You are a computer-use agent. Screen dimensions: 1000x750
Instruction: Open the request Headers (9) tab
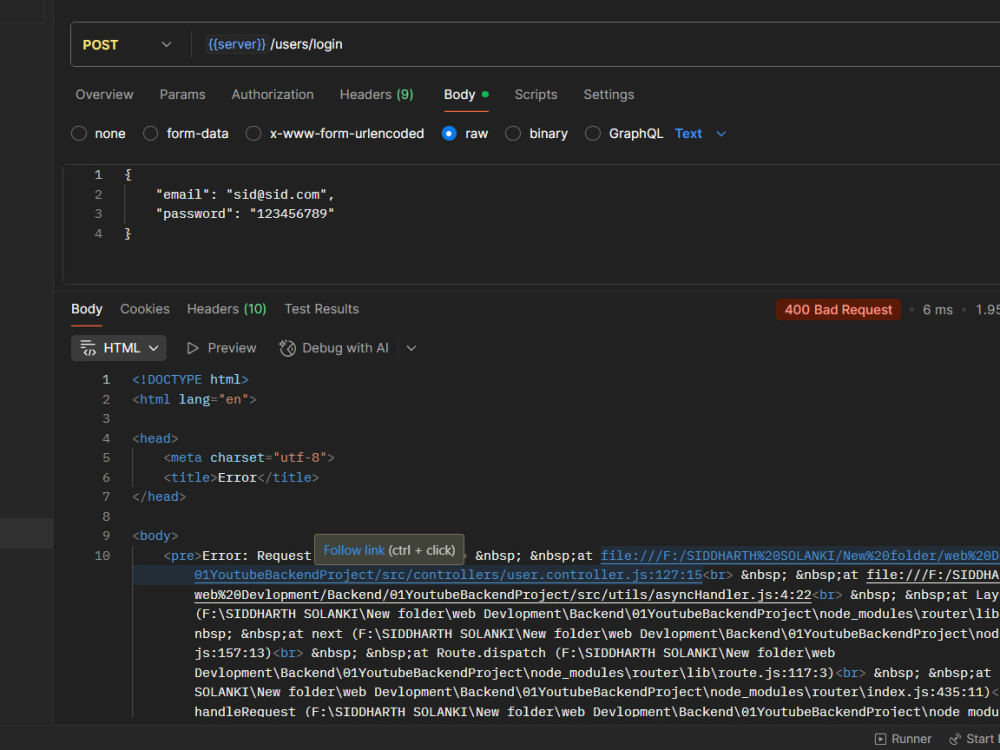pyautogui.click(x=376, y=94)
